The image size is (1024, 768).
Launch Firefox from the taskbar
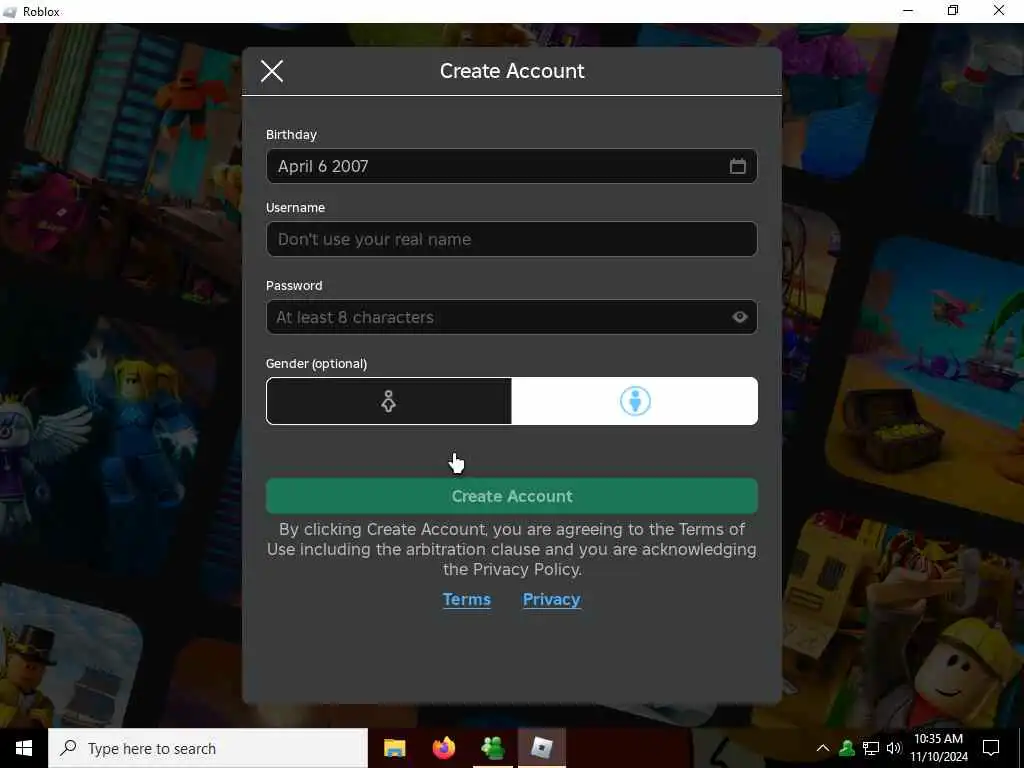coord(443,748)
